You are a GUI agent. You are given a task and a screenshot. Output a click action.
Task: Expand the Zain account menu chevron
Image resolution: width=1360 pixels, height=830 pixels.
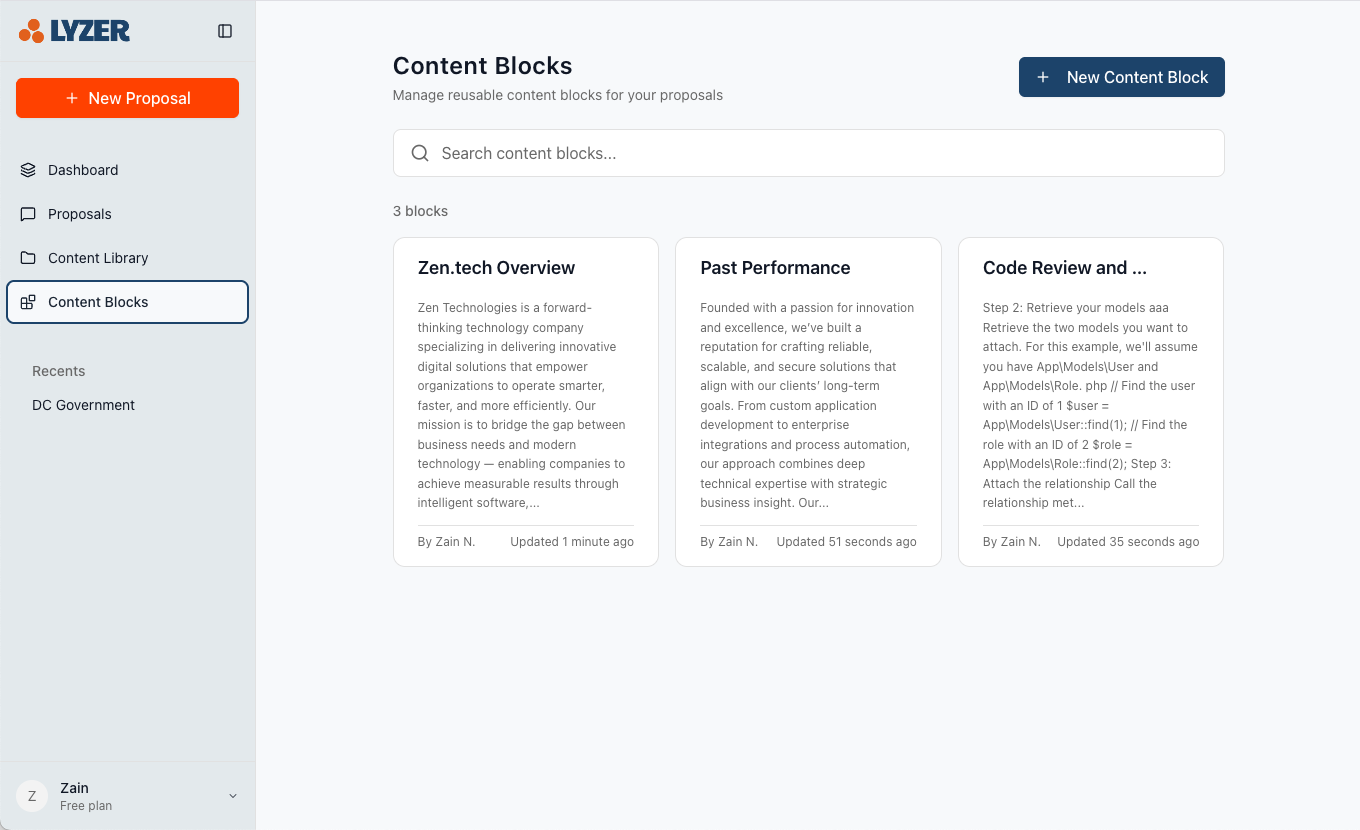(x=233, y=796)
